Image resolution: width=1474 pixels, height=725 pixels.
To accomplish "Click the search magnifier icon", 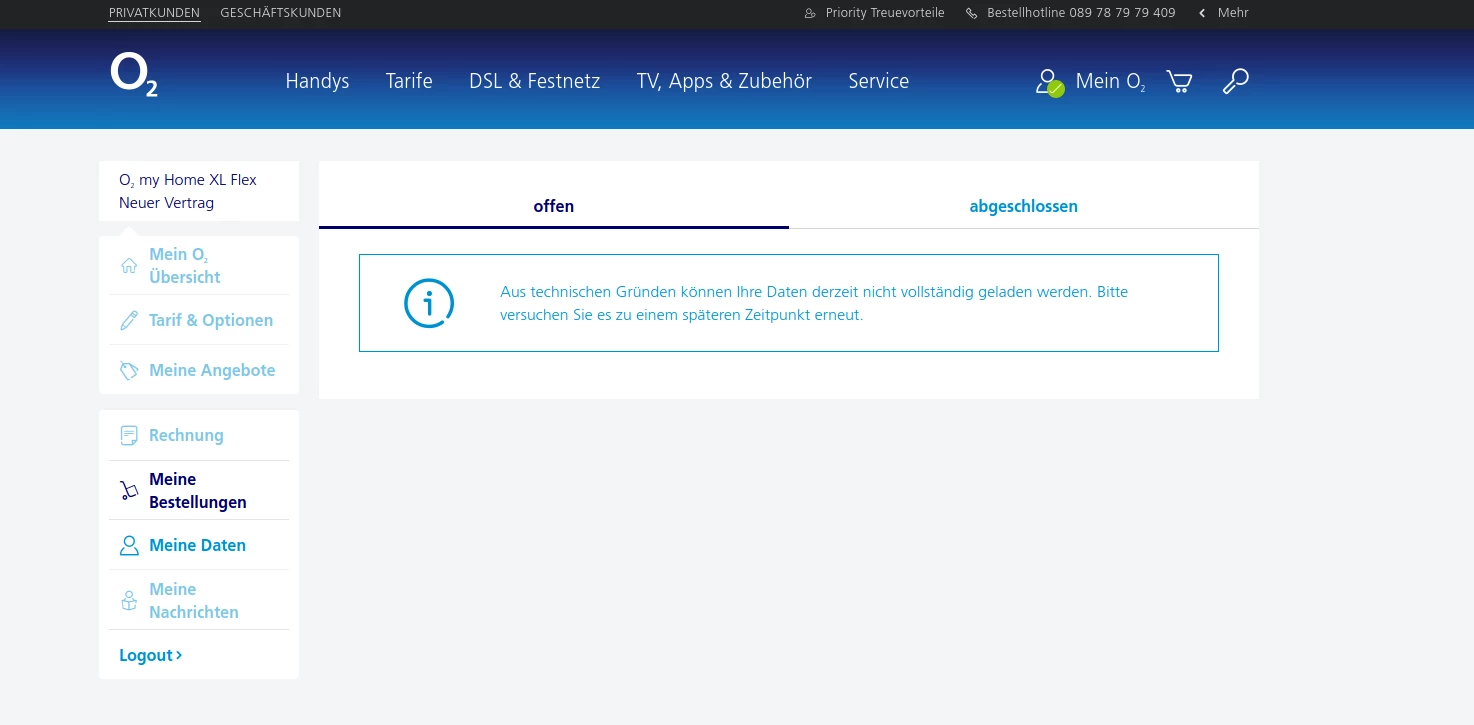I will 1236,82.
